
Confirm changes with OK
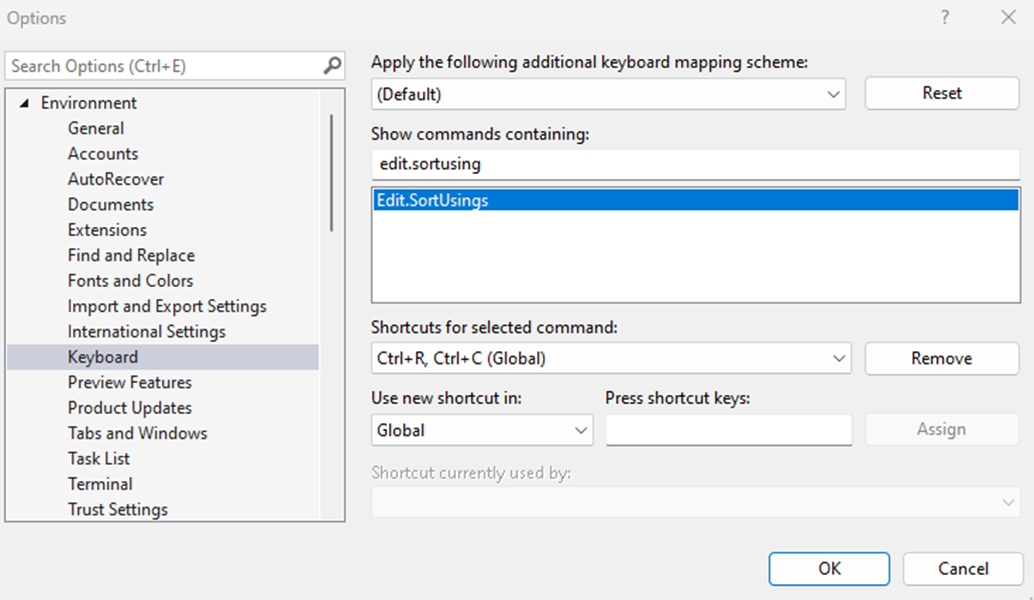point(828,568)
